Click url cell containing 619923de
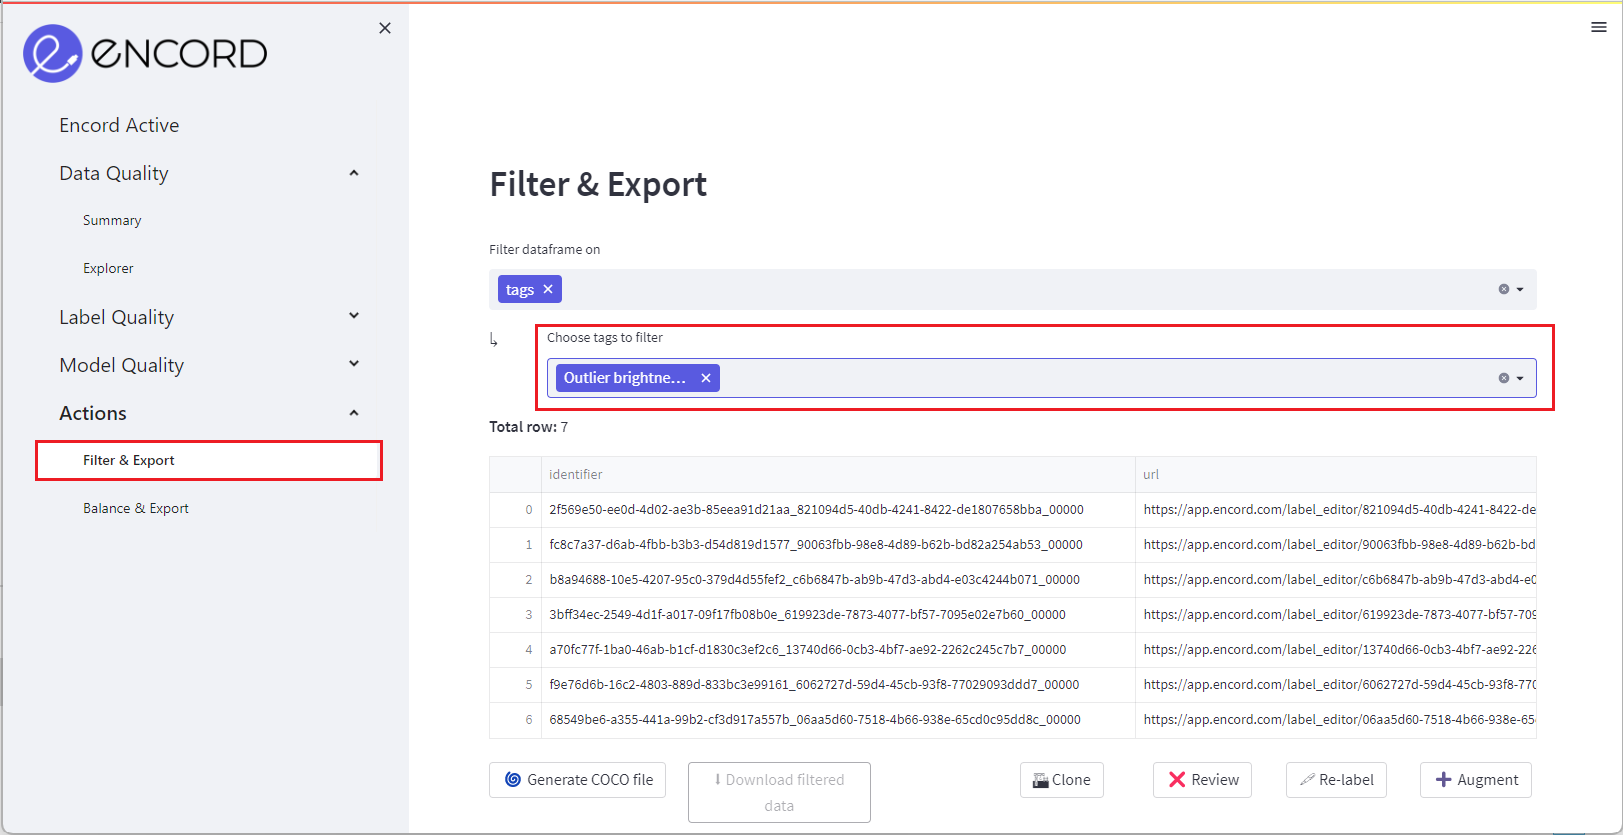 (x=1336, y=615)
